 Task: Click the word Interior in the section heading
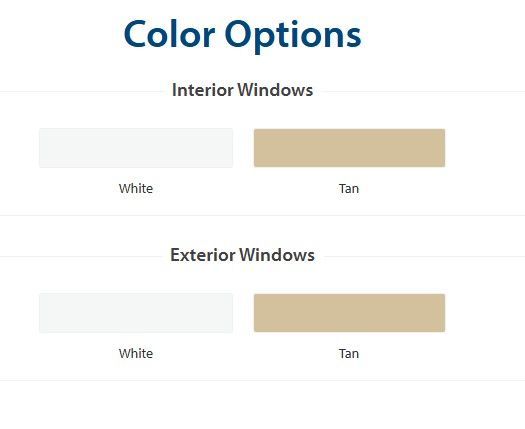(203, 90)
